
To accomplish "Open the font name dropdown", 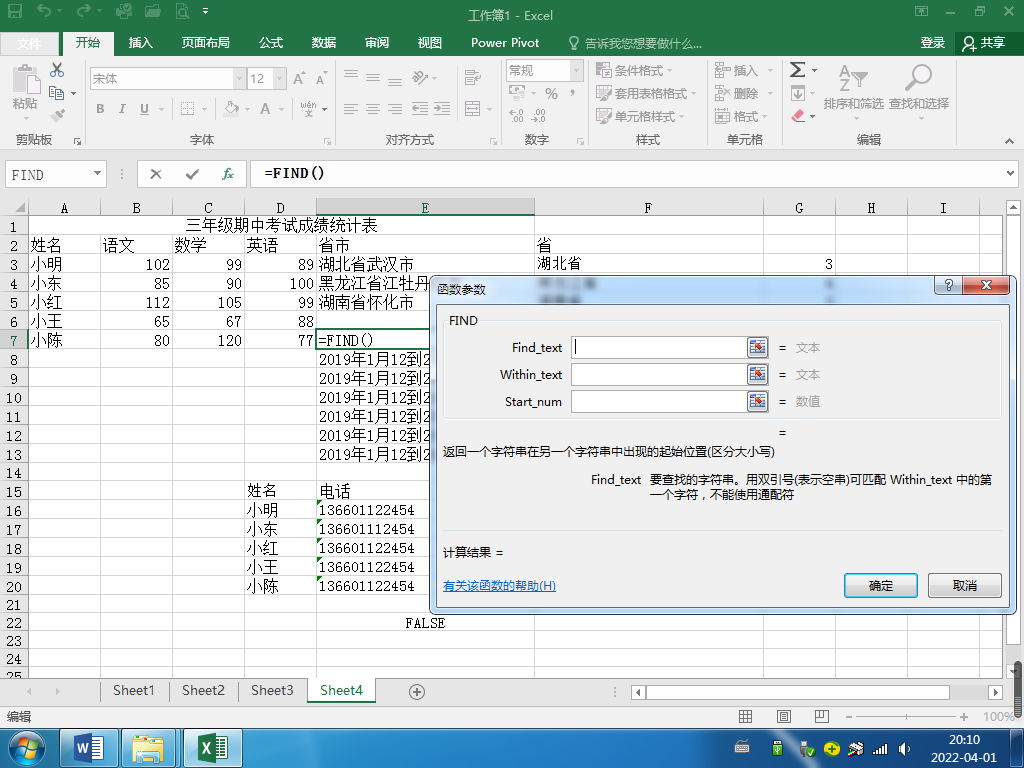I will click(239, 79).
